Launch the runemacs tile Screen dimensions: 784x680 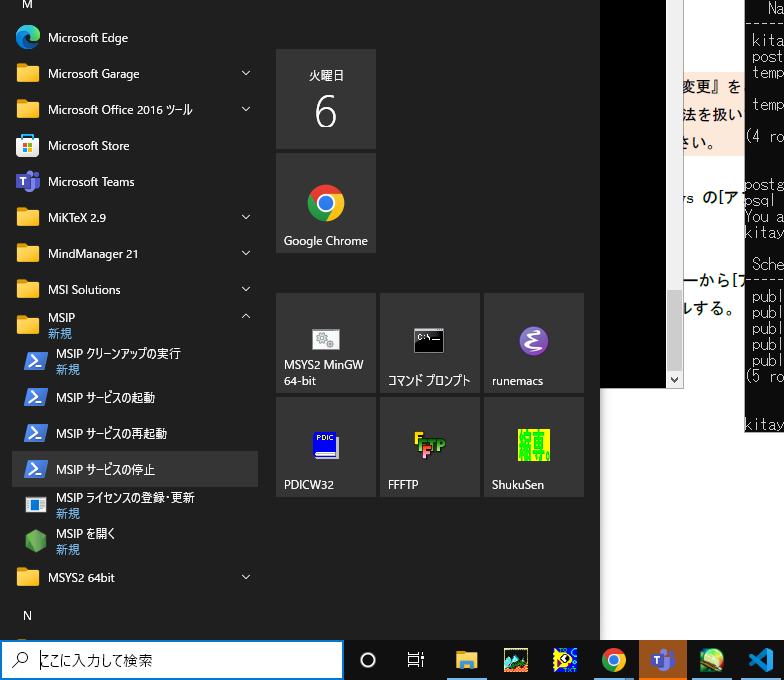[533, 343]
